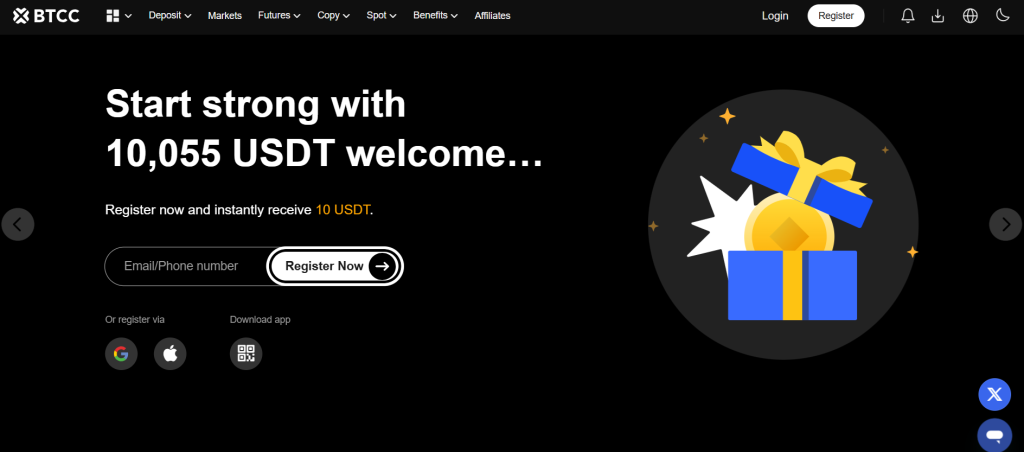Open the Affiliates page
The width and height of the screenshot is (1024, 452).
coord(492,16)
